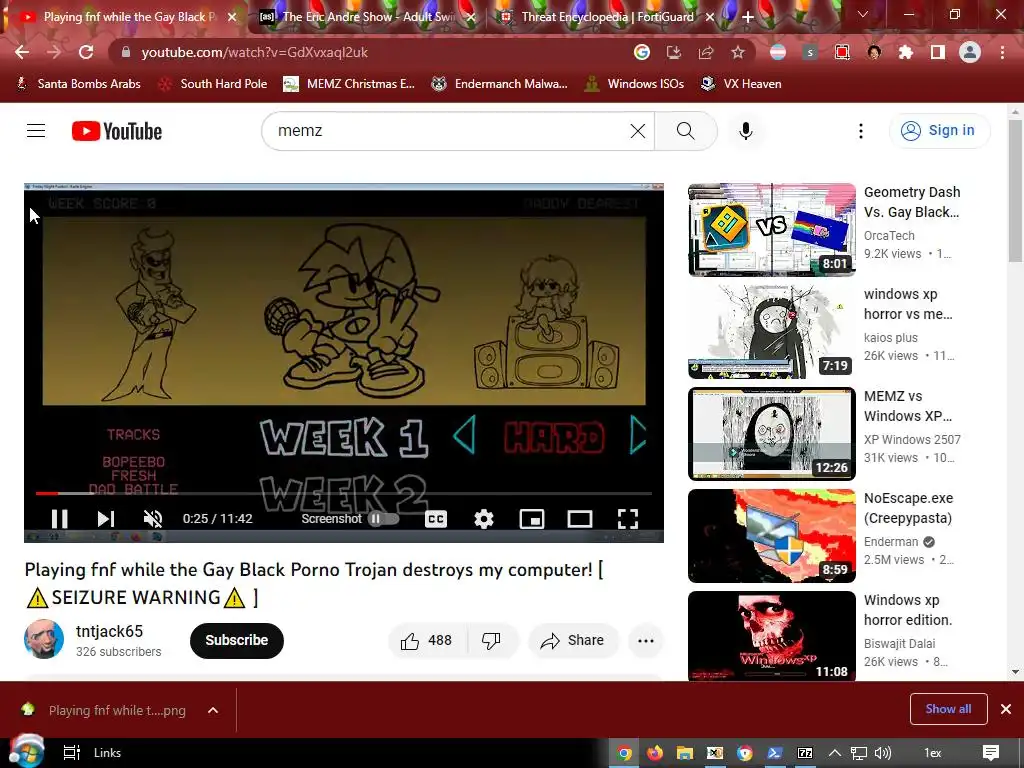Open Windows ISOs bookmark
The image size is (1024, 768).
[x=635, y=84]
